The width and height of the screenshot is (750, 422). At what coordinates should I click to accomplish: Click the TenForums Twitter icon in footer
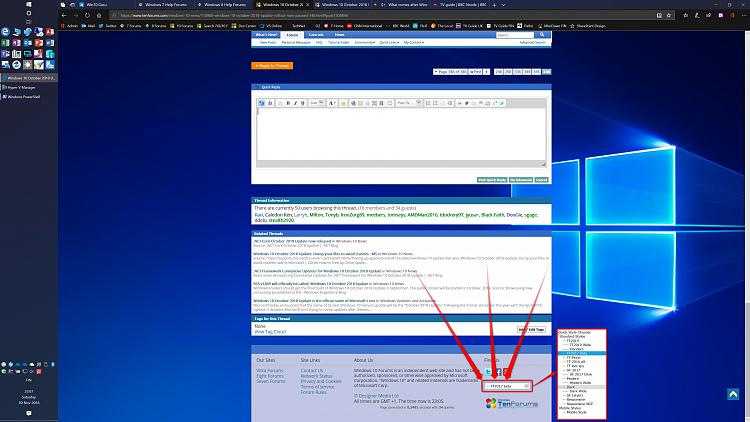(488, 372)
